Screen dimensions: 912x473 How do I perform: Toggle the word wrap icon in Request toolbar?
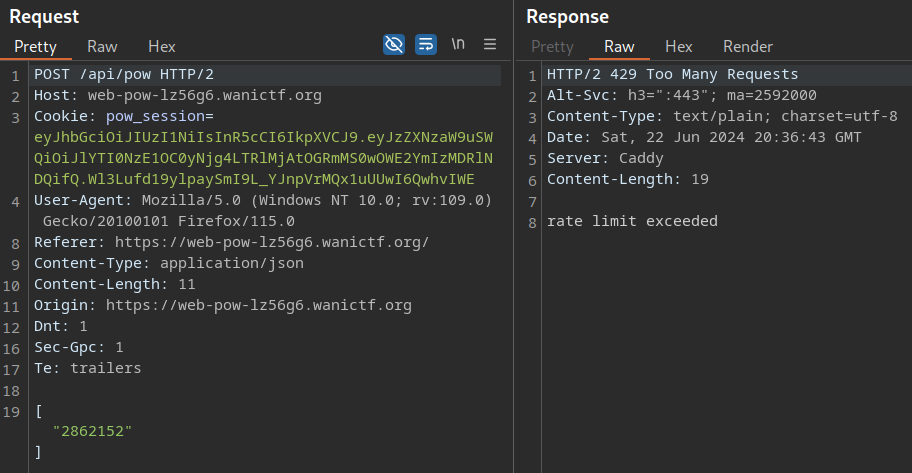pyautogui.click(x=426, y=44)
